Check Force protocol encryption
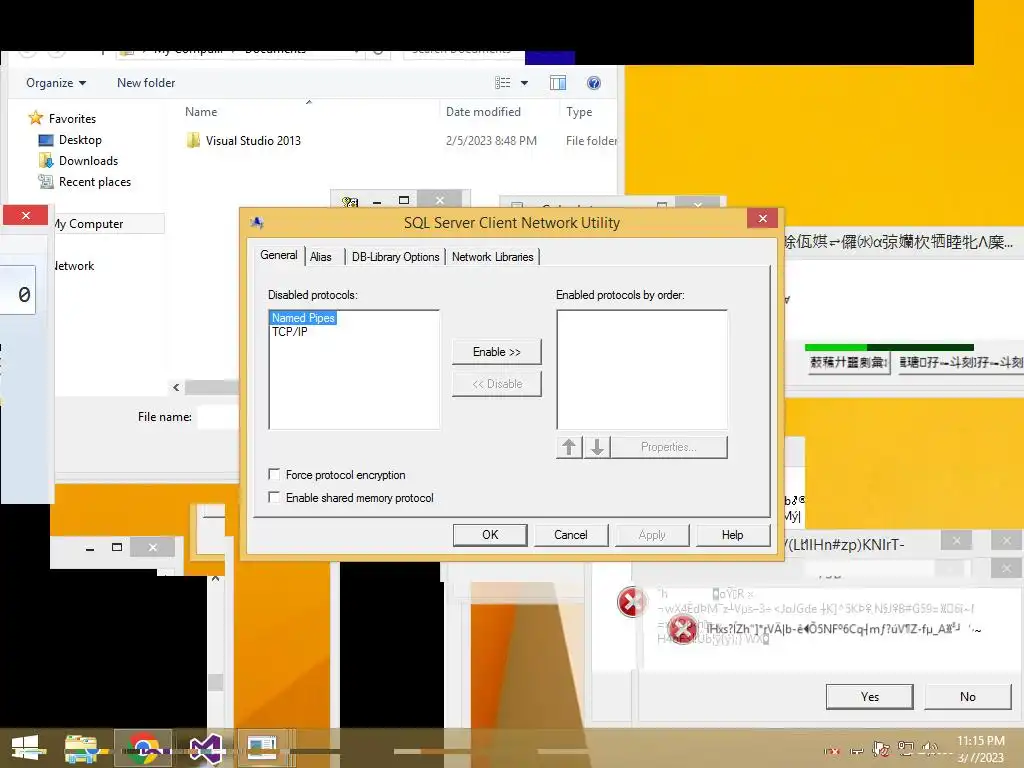 click(x=274, y=474)
